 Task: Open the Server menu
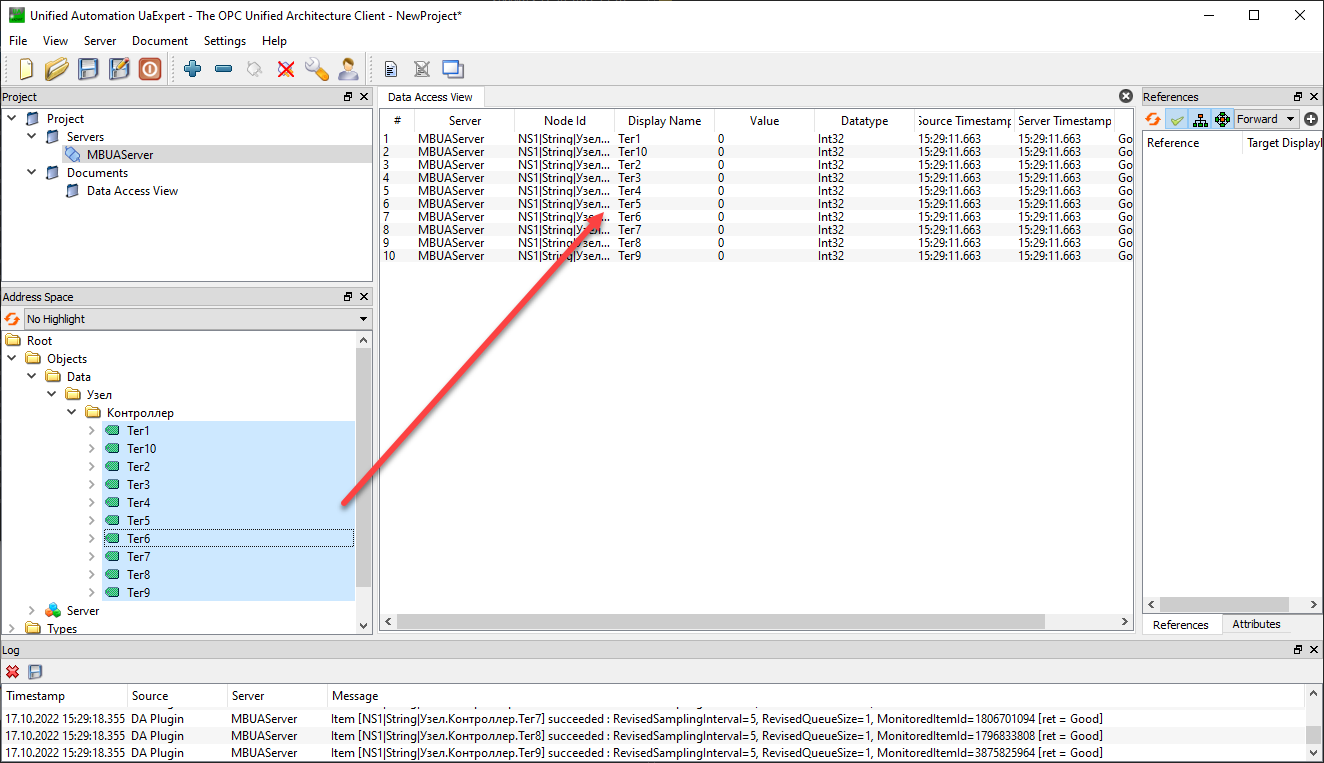[100, 41]
